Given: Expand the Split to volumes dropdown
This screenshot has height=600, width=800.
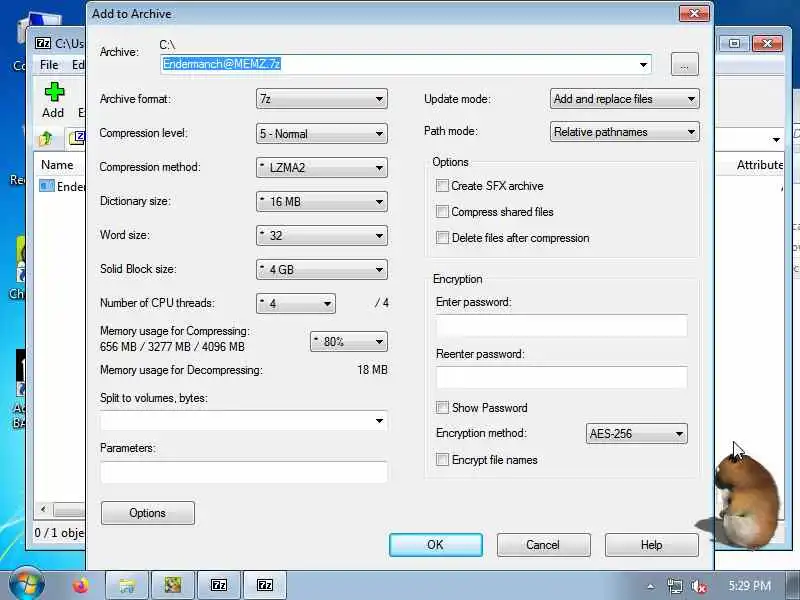Looking at the screenshot, I should pos(379,421).
